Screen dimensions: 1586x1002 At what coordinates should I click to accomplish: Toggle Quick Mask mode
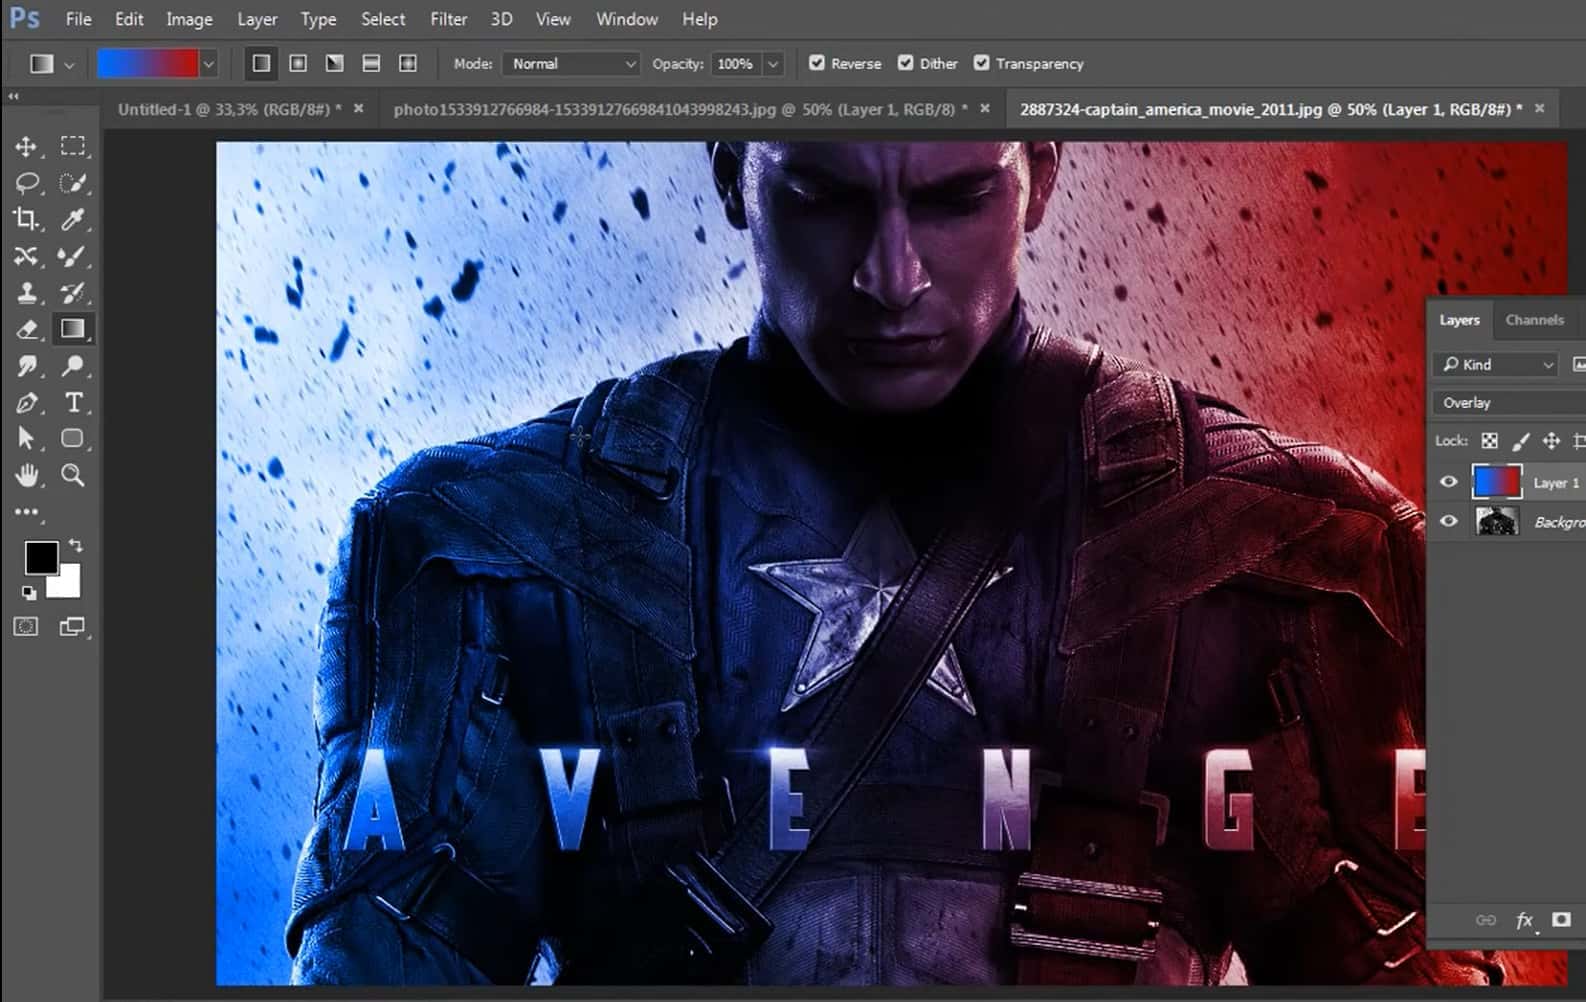(26, 627)
